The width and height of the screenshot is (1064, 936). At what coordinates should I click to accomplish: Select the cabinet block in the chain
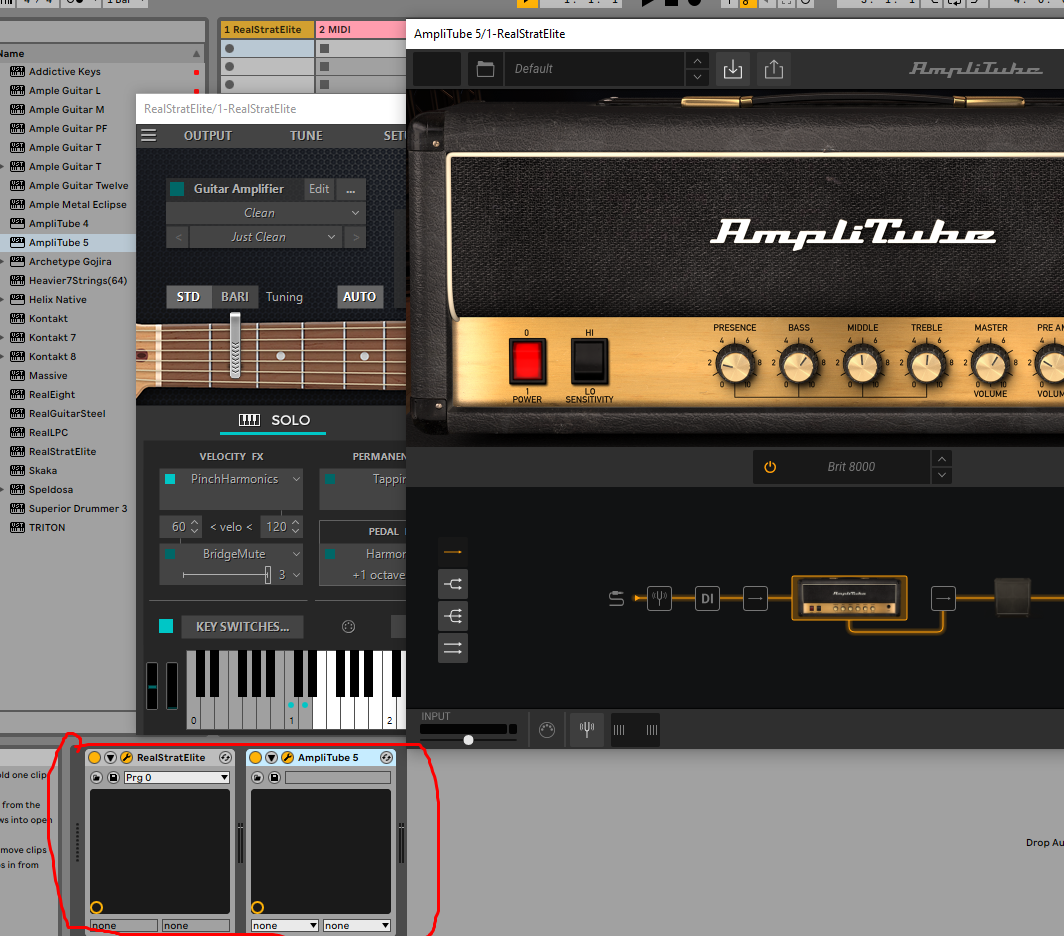coord(1012,597)
